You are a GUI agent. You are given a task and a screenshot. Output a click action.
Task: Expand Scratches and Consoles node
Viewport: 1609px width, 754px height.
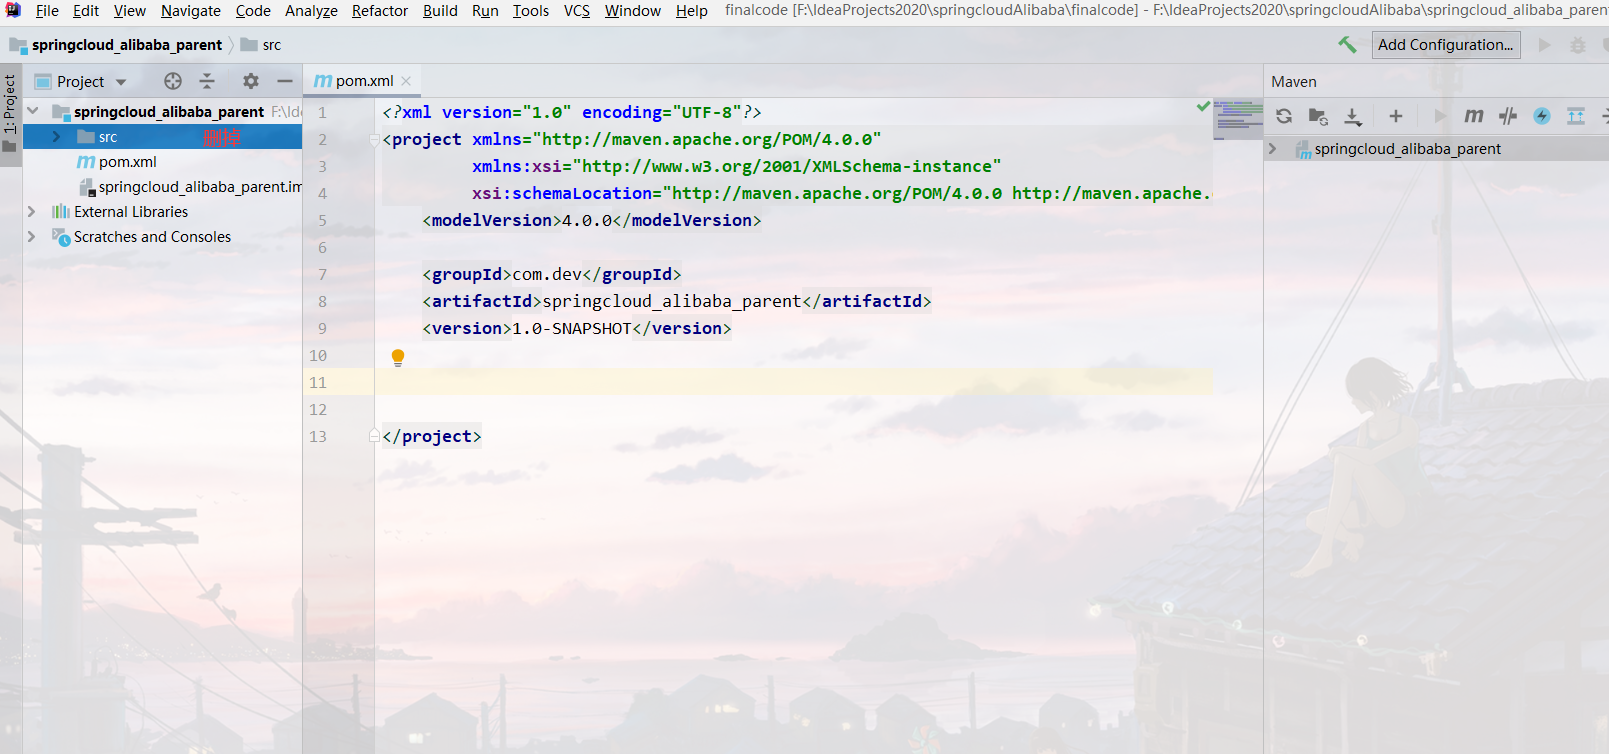coord(32,237)
